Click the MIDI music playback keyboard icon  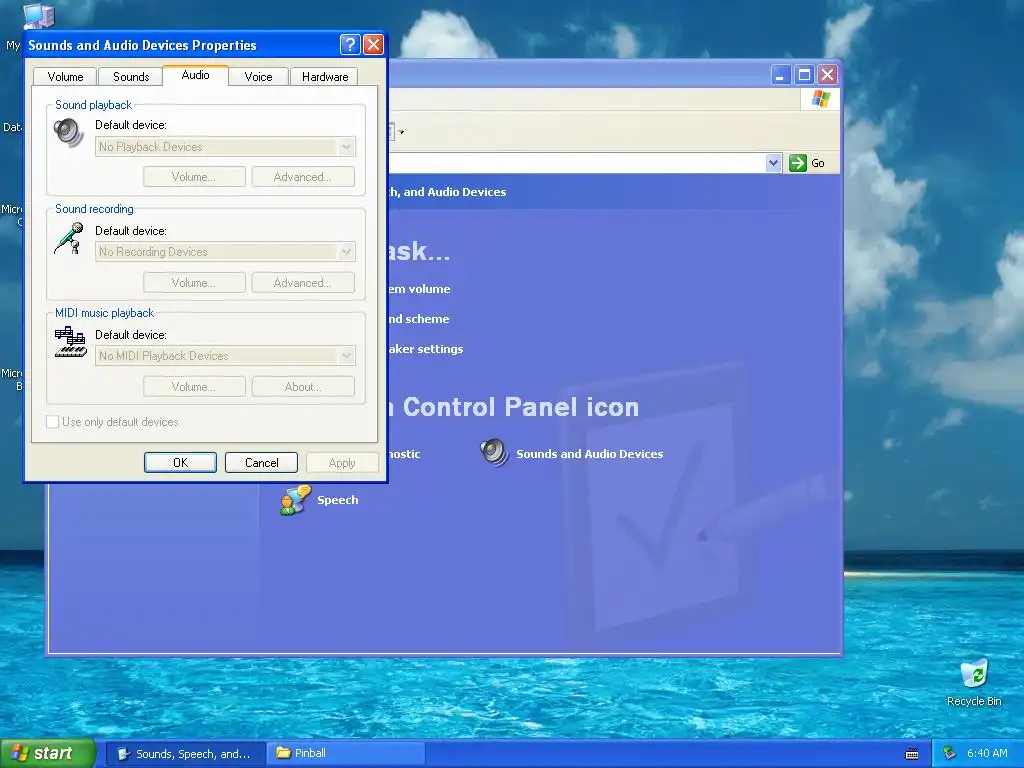point(71,342)
